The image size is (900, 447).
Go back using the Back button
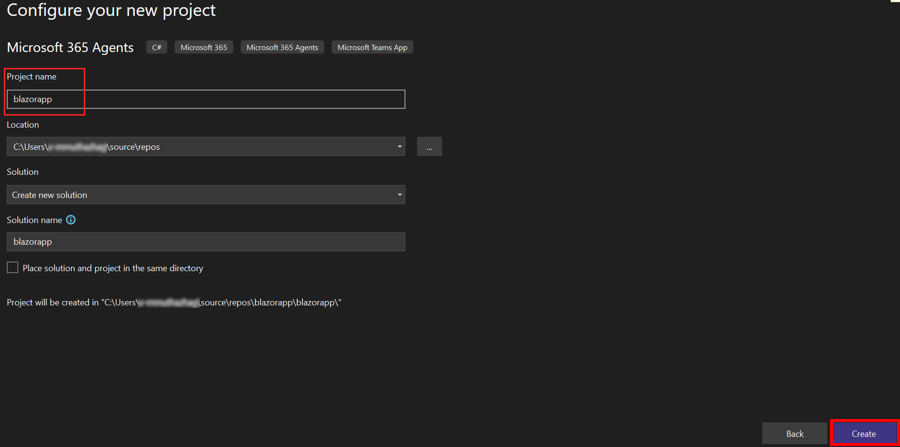[794, 433]
